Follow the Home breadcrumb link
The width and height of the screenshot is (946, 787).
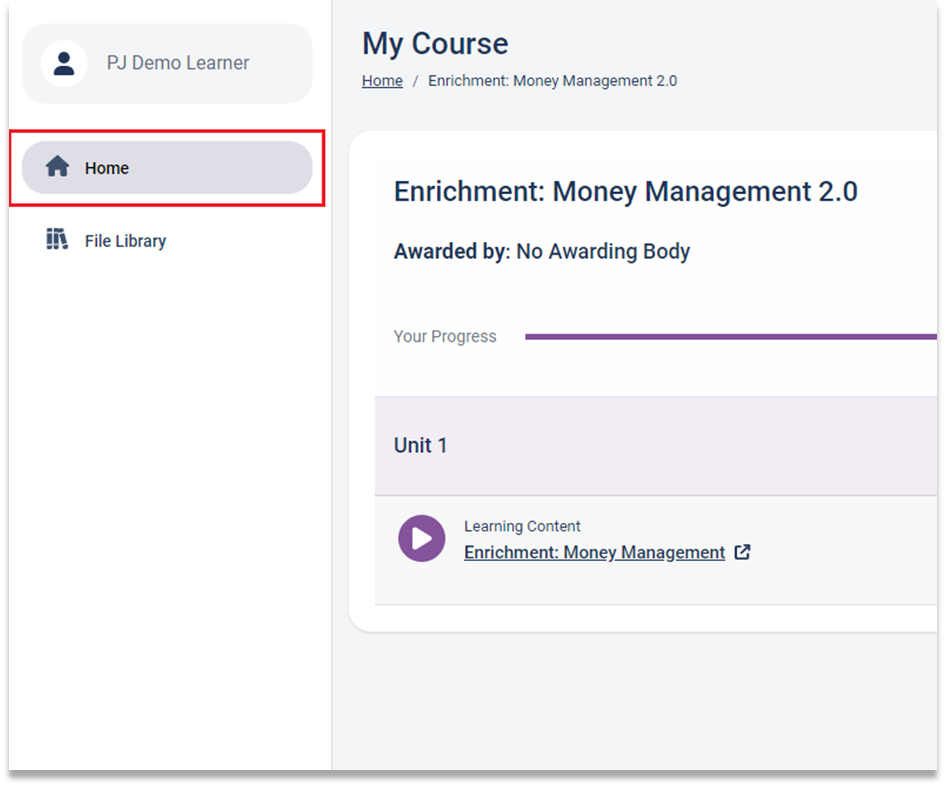point(383,81)
